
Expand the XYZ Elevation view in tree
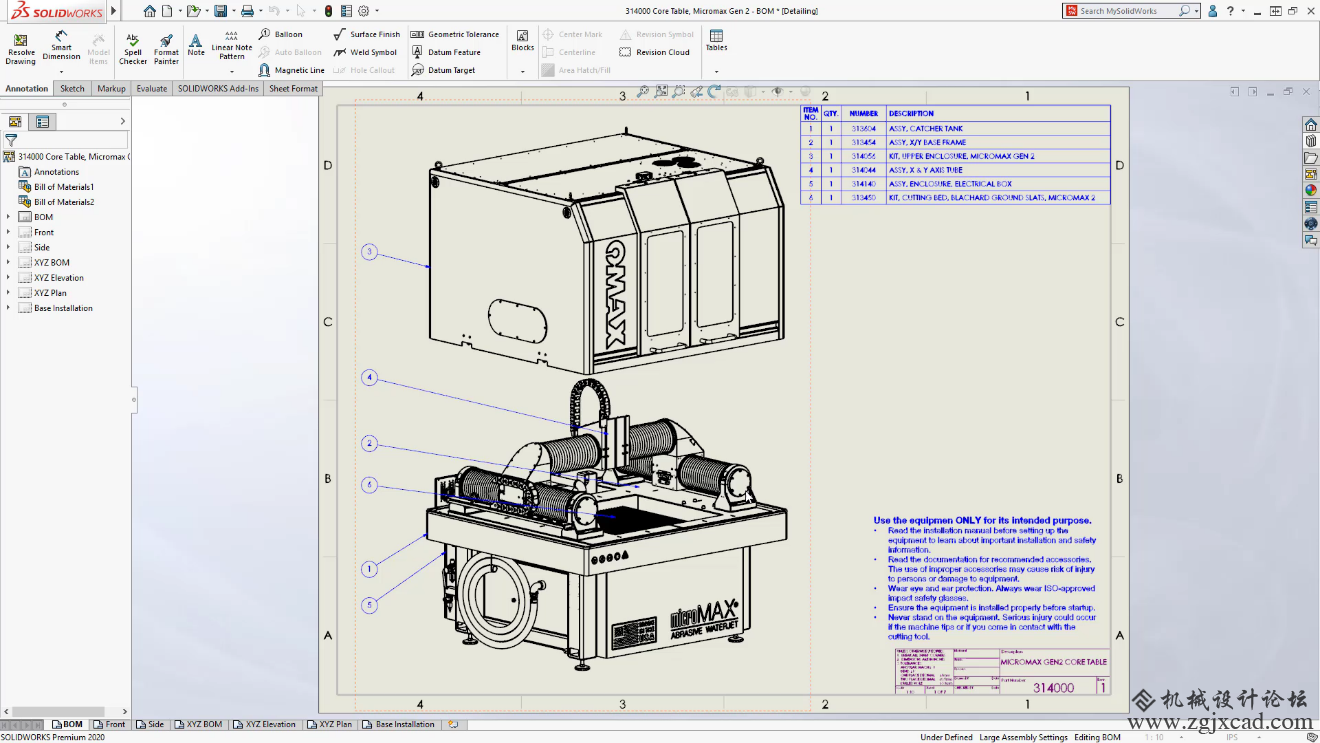(8, 278)
